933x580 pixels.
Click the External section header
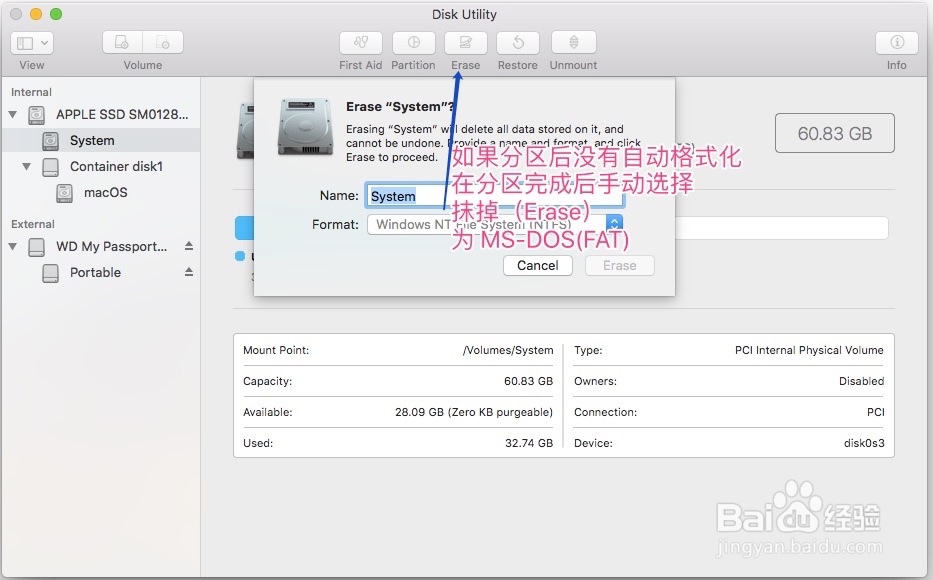pyautogui.click(x=33, y=224)
